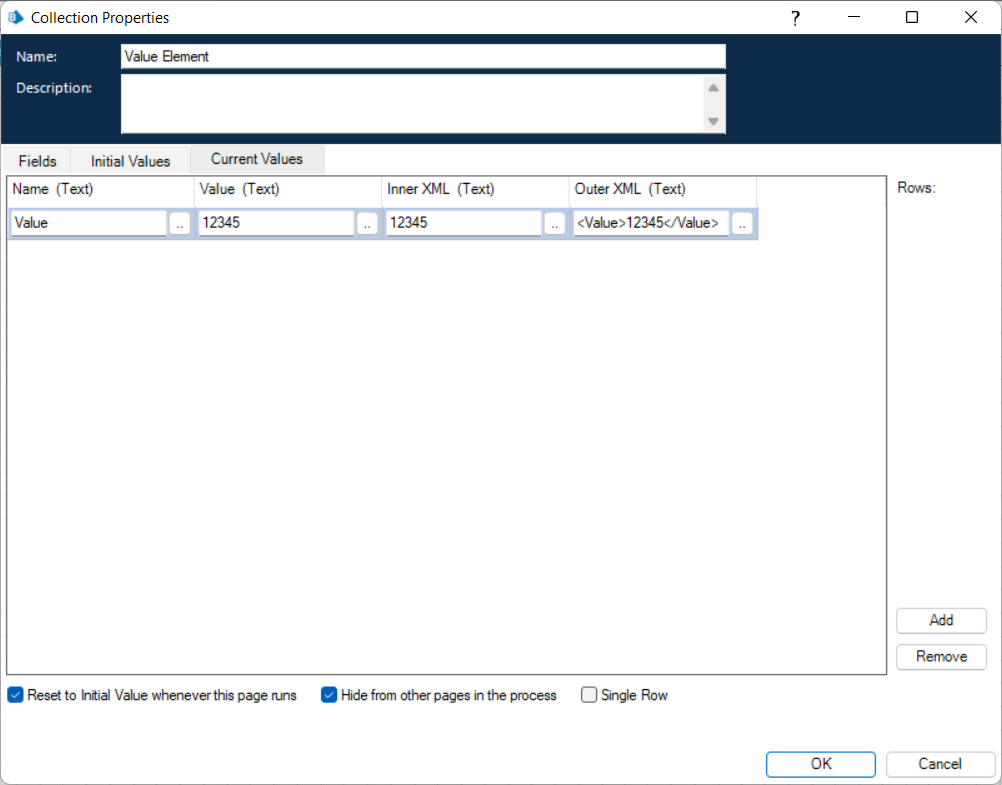Image resolution: width=1002 pixels, height=785 pixels.
Task: Open the Initial Values tab
Action: pos(129,160)
